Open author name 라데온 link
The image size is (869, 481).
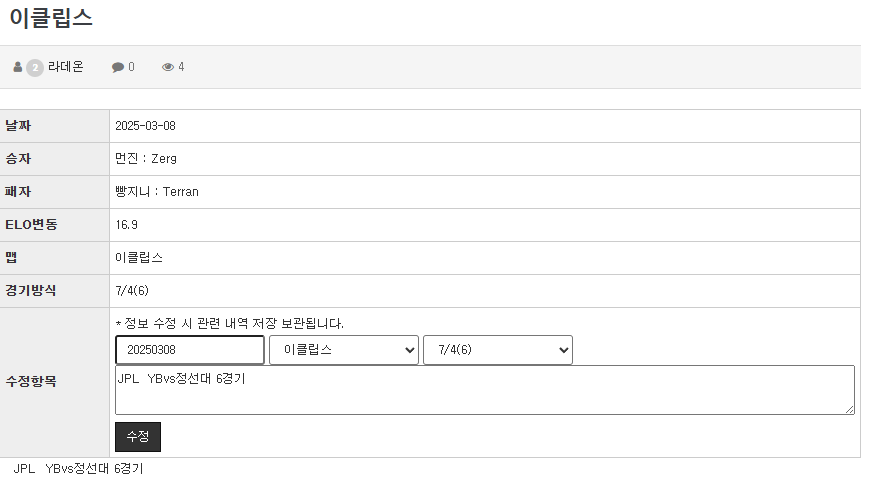point(65,66)
